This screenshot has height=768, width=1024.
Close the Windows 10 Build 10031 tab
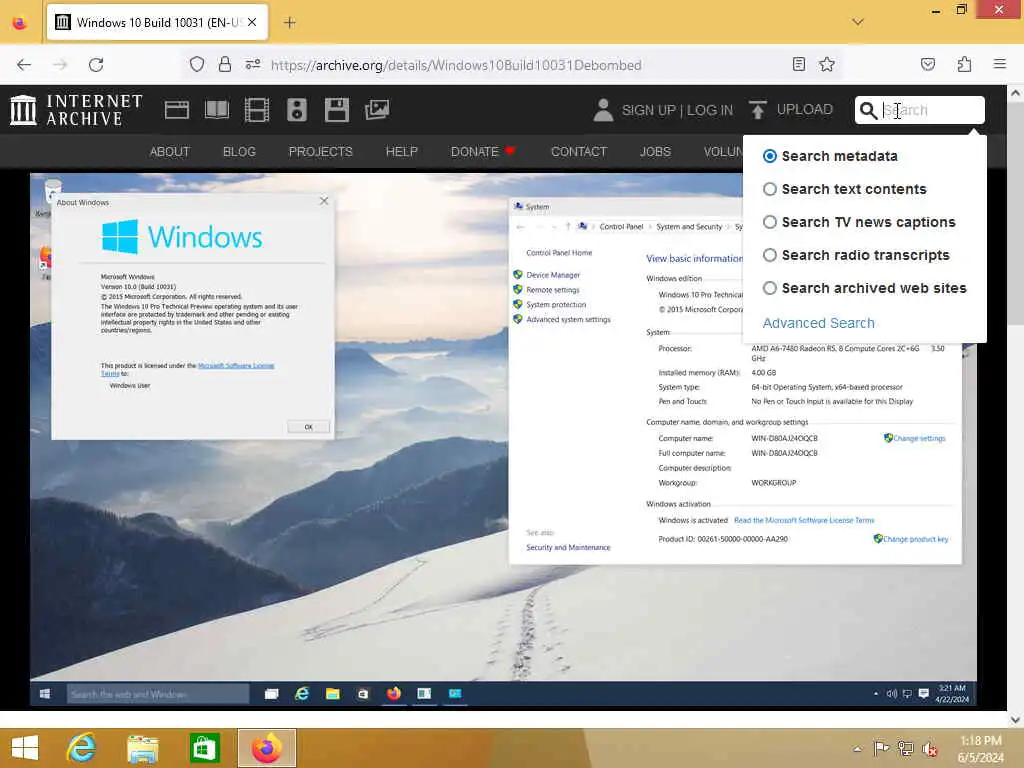252,22
